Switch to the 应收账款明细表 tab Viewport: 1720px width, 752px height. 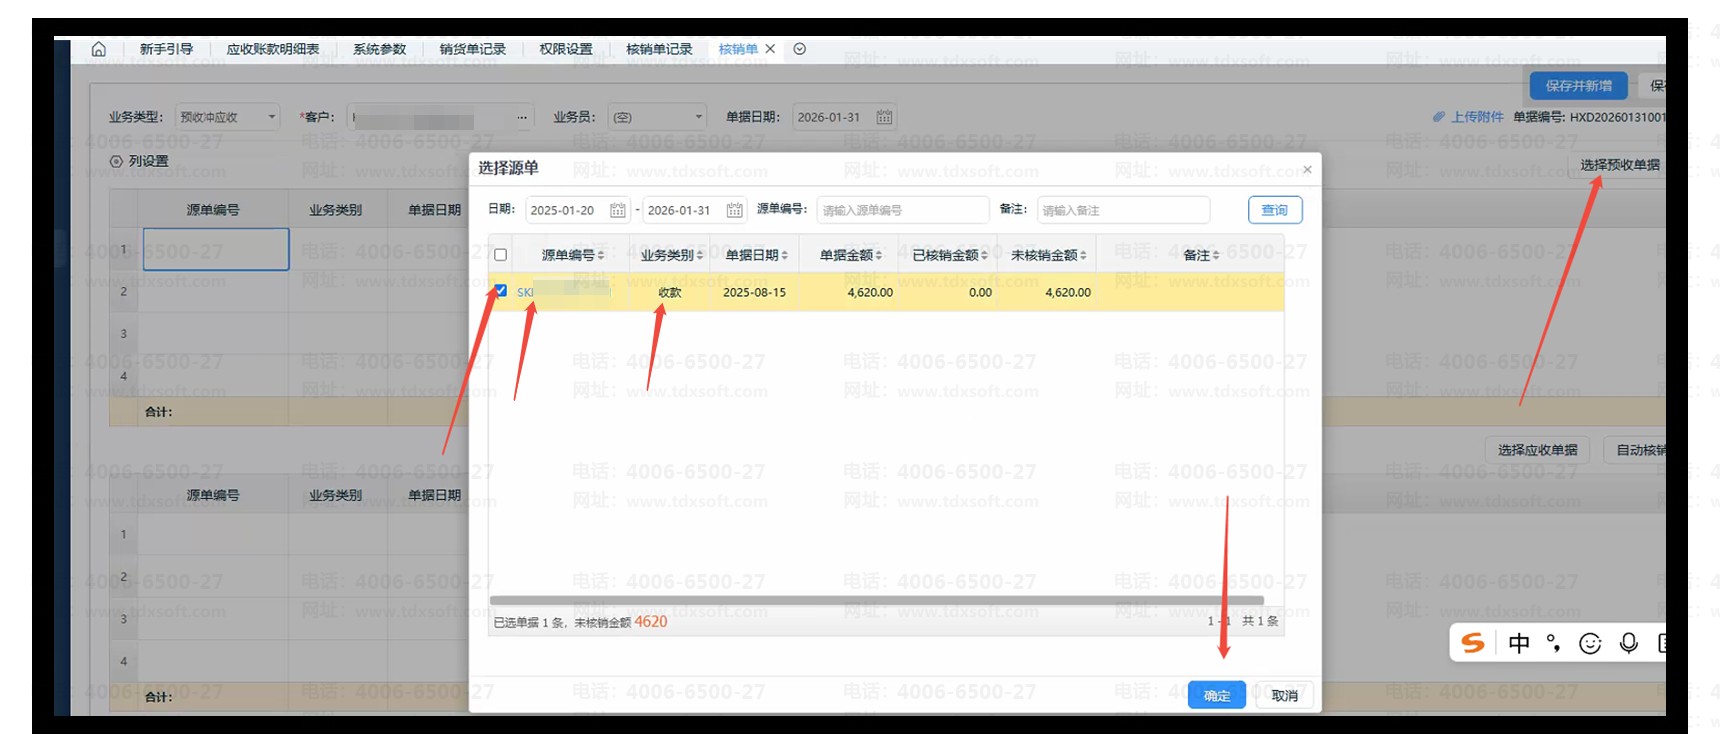[272, 49]
